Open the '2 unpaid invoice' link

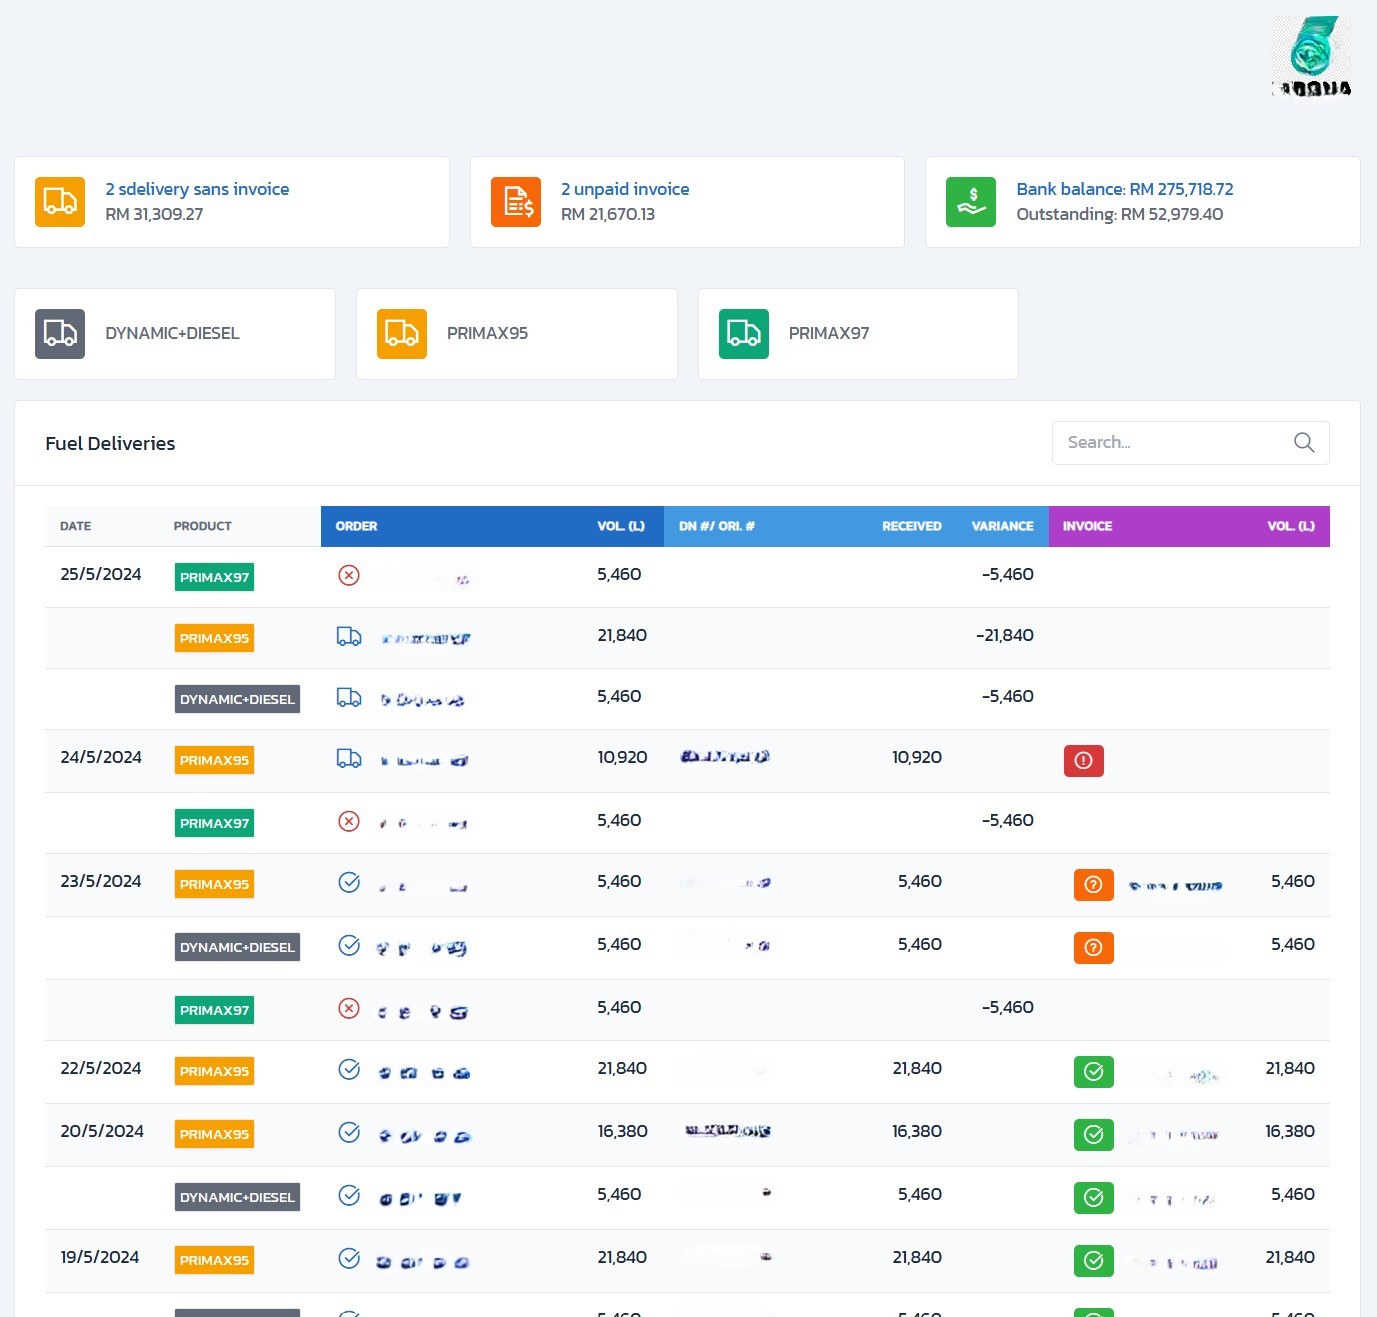(x=624, y=189)
